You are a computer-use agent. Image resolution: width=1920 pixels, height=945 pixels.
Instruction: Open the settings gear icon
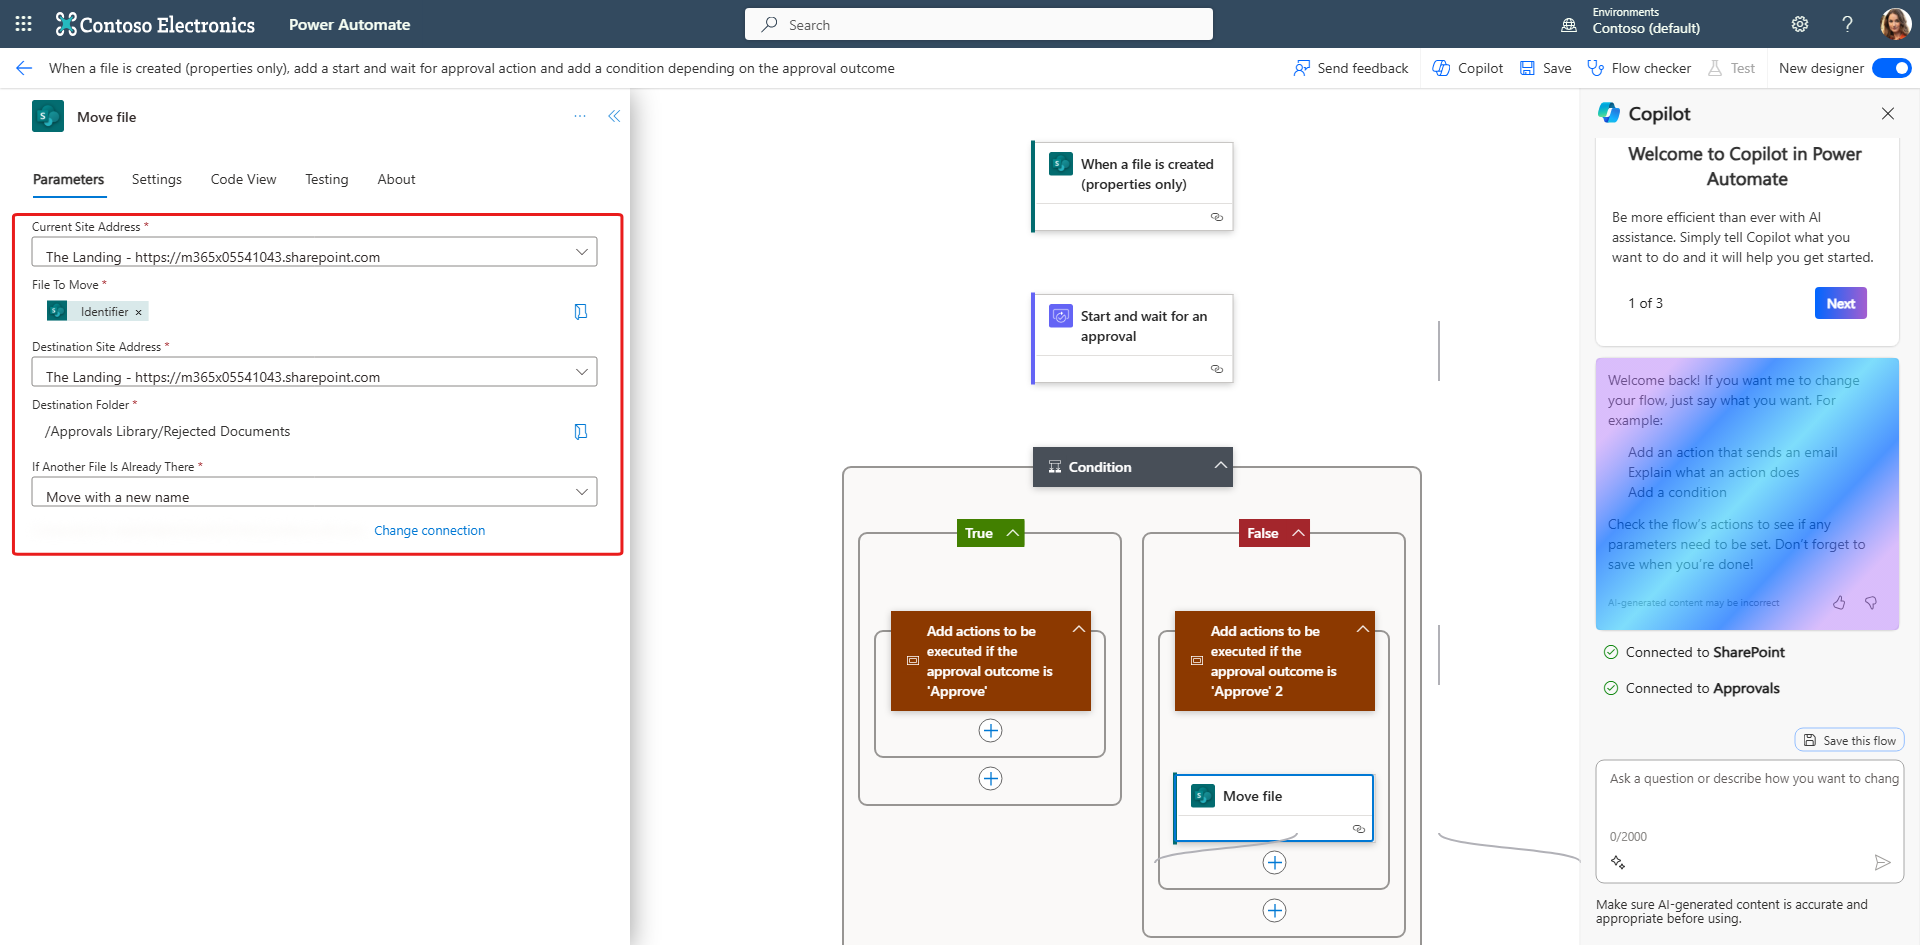click(1800, 24)
